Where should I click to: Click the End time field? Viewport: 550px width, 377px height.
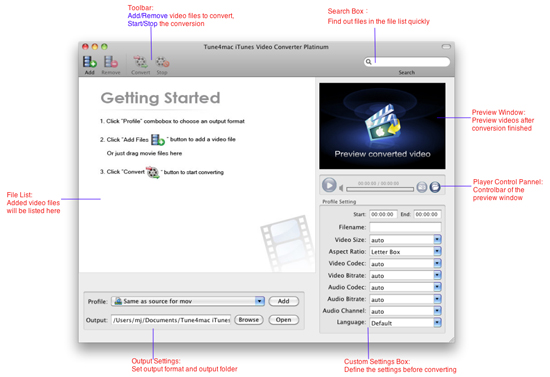(x=427, y=214)
